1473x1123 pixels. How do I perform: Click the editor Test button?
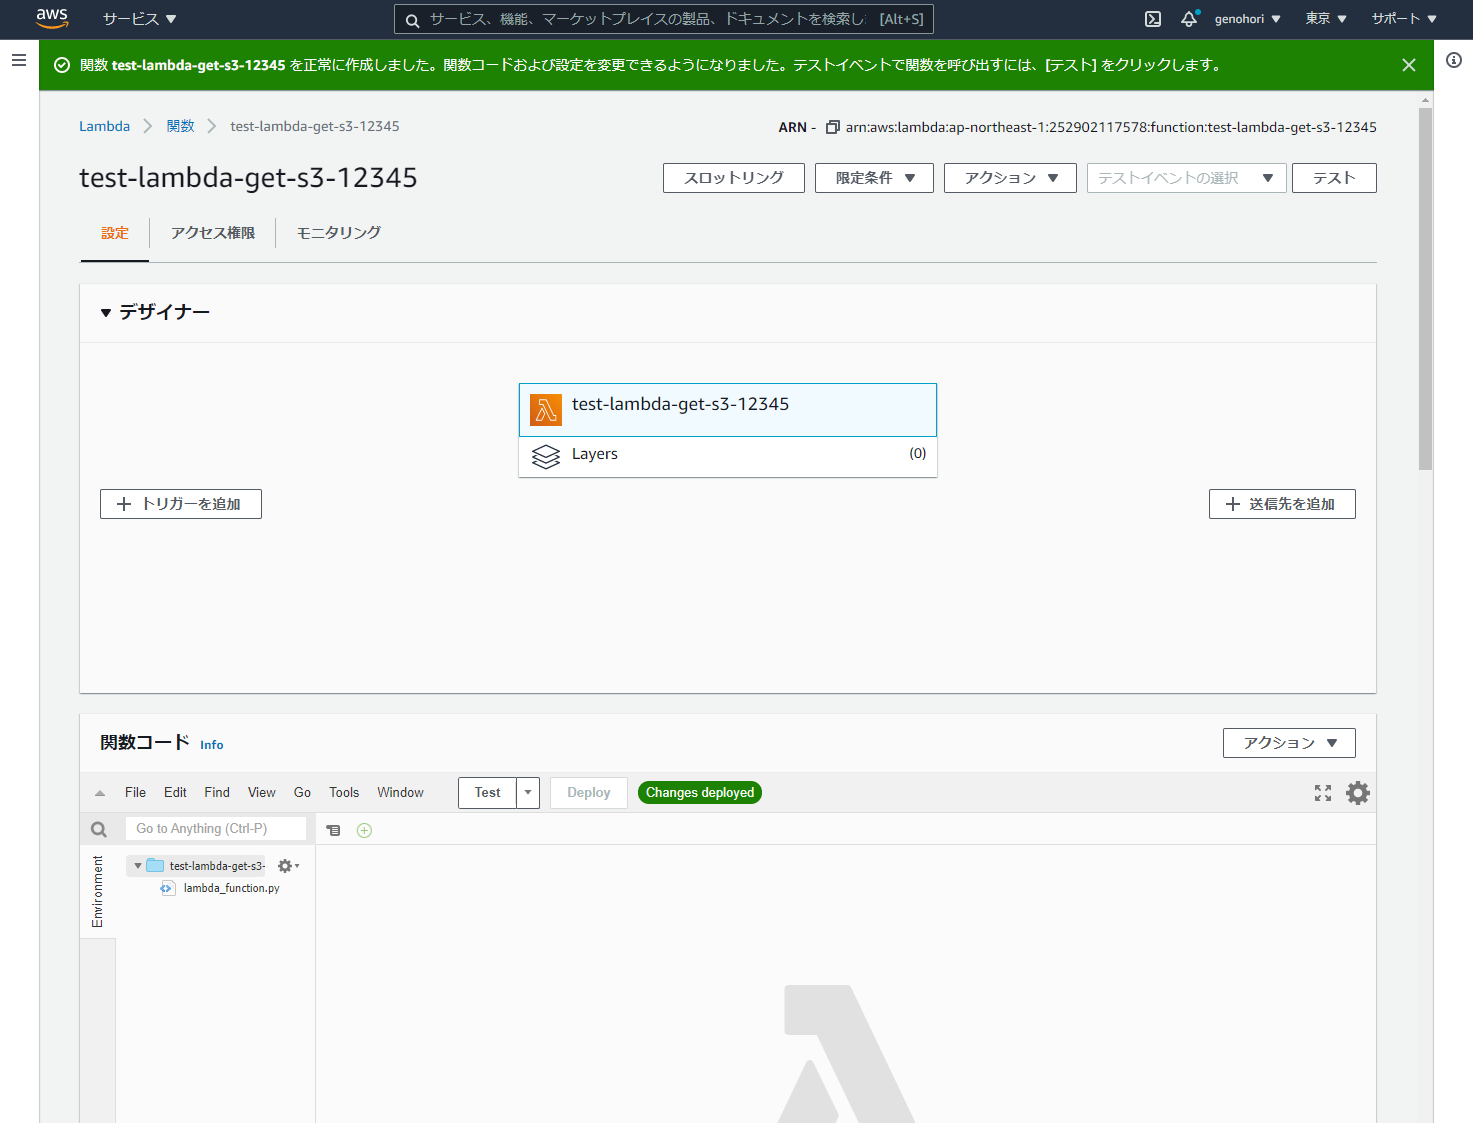point(487,793)
